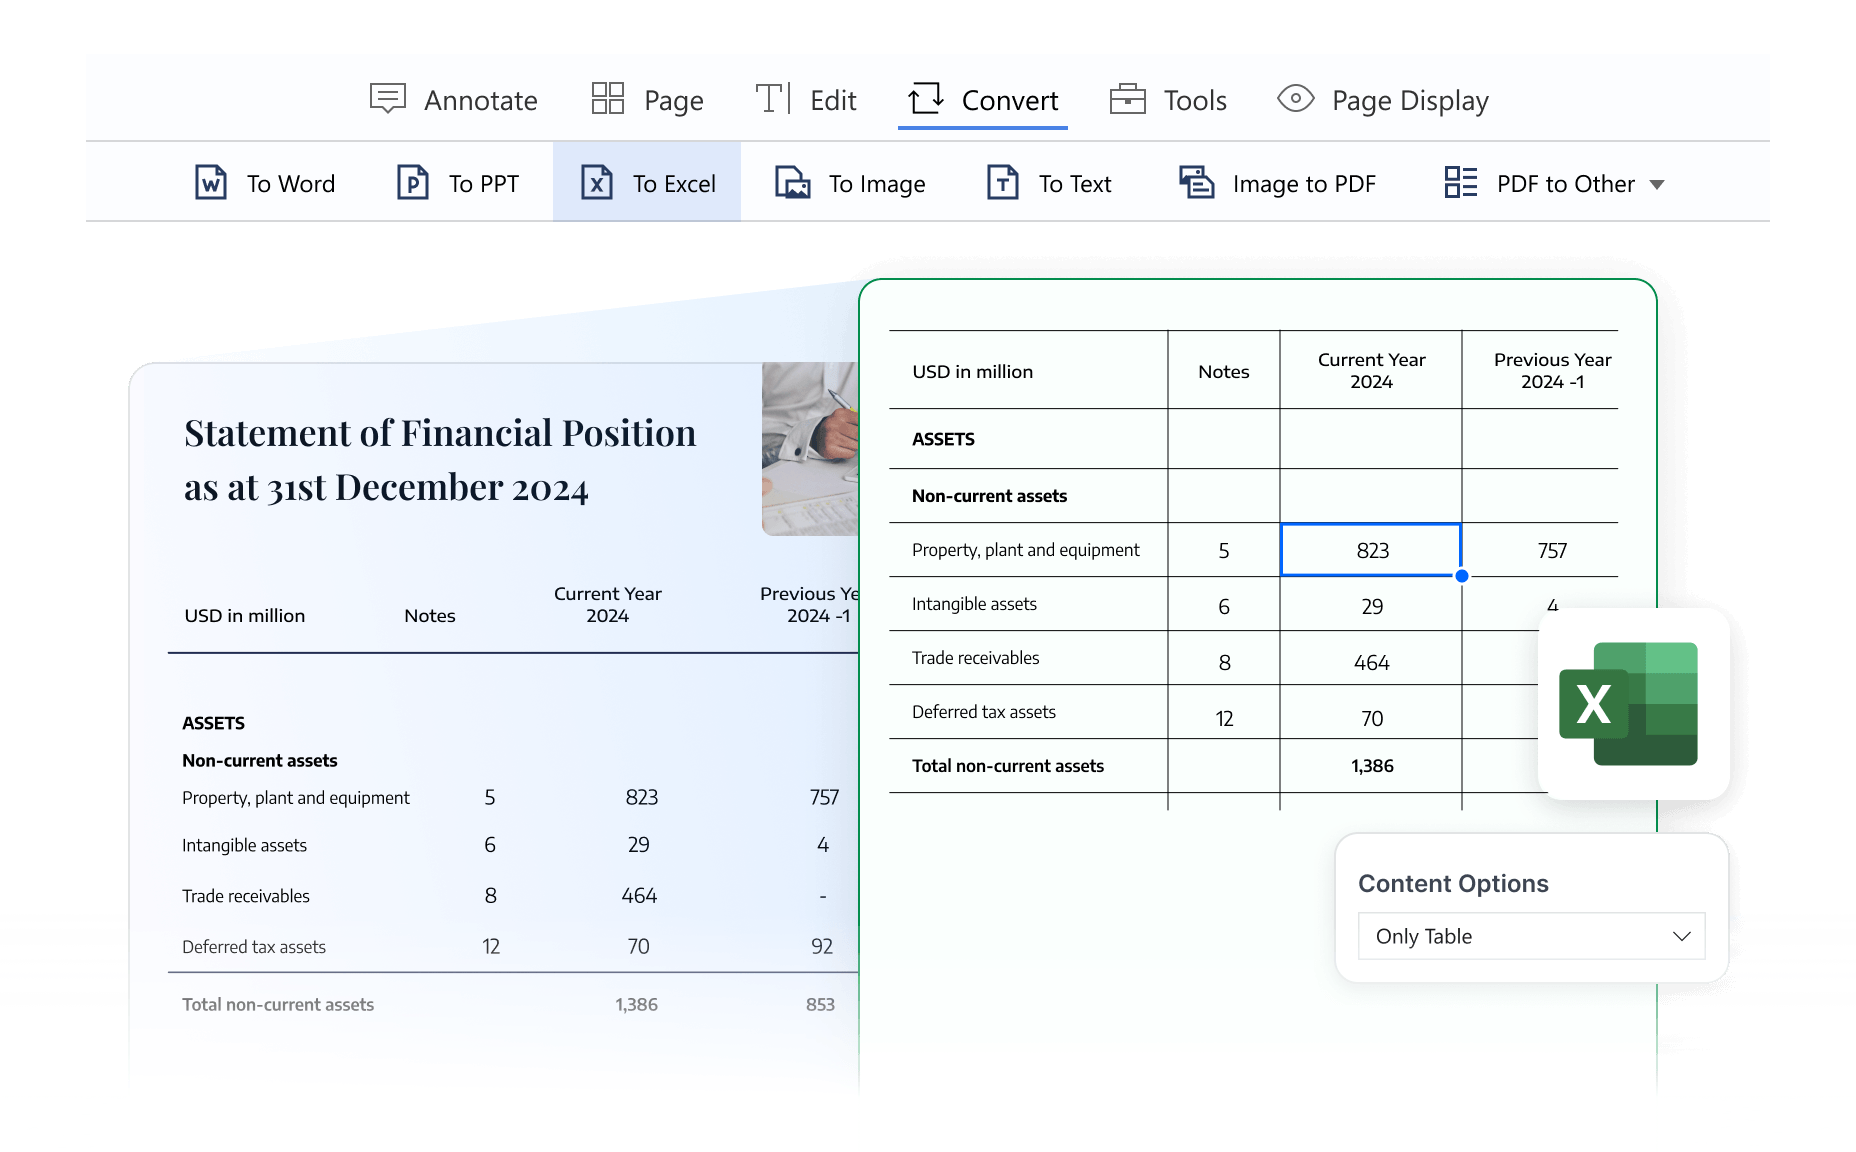Open the Page Display menu
Viewport: 1856px width, 1152px height.
(x=1383, y=99)
